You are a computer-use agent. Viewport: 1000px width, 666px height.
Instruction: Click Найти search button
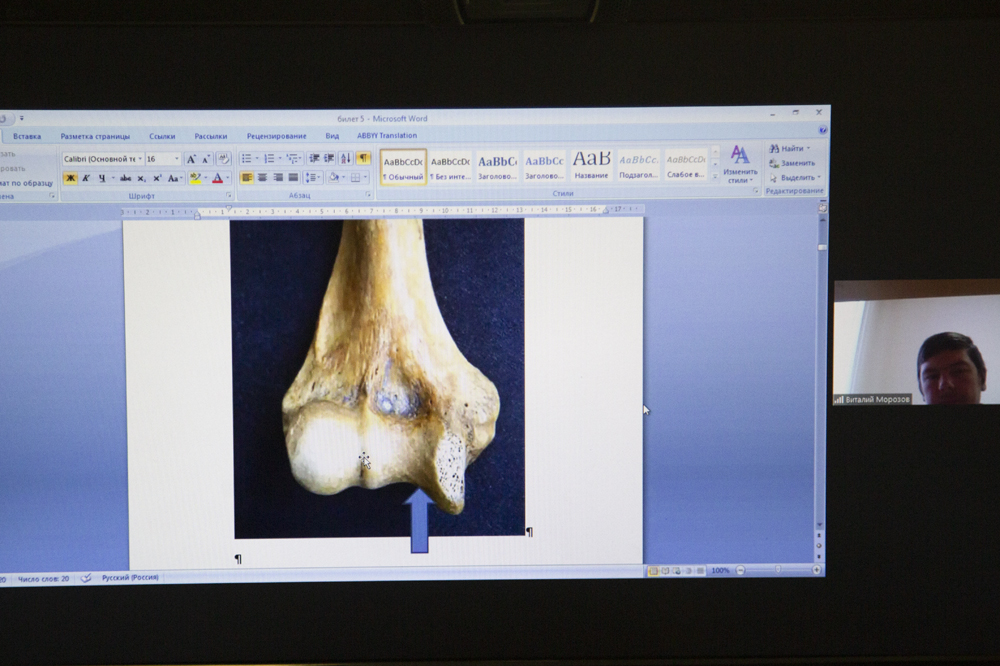(x=790, y=149)
